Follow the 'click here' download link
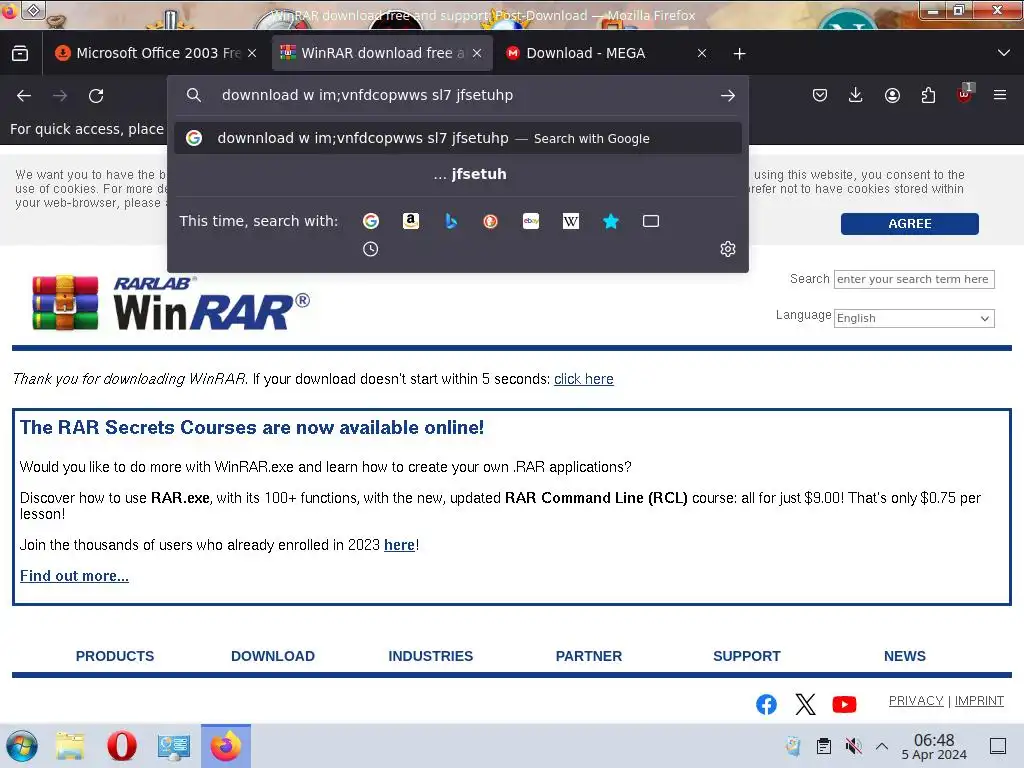Viewport: 1024px width, 768px height. 583,379
